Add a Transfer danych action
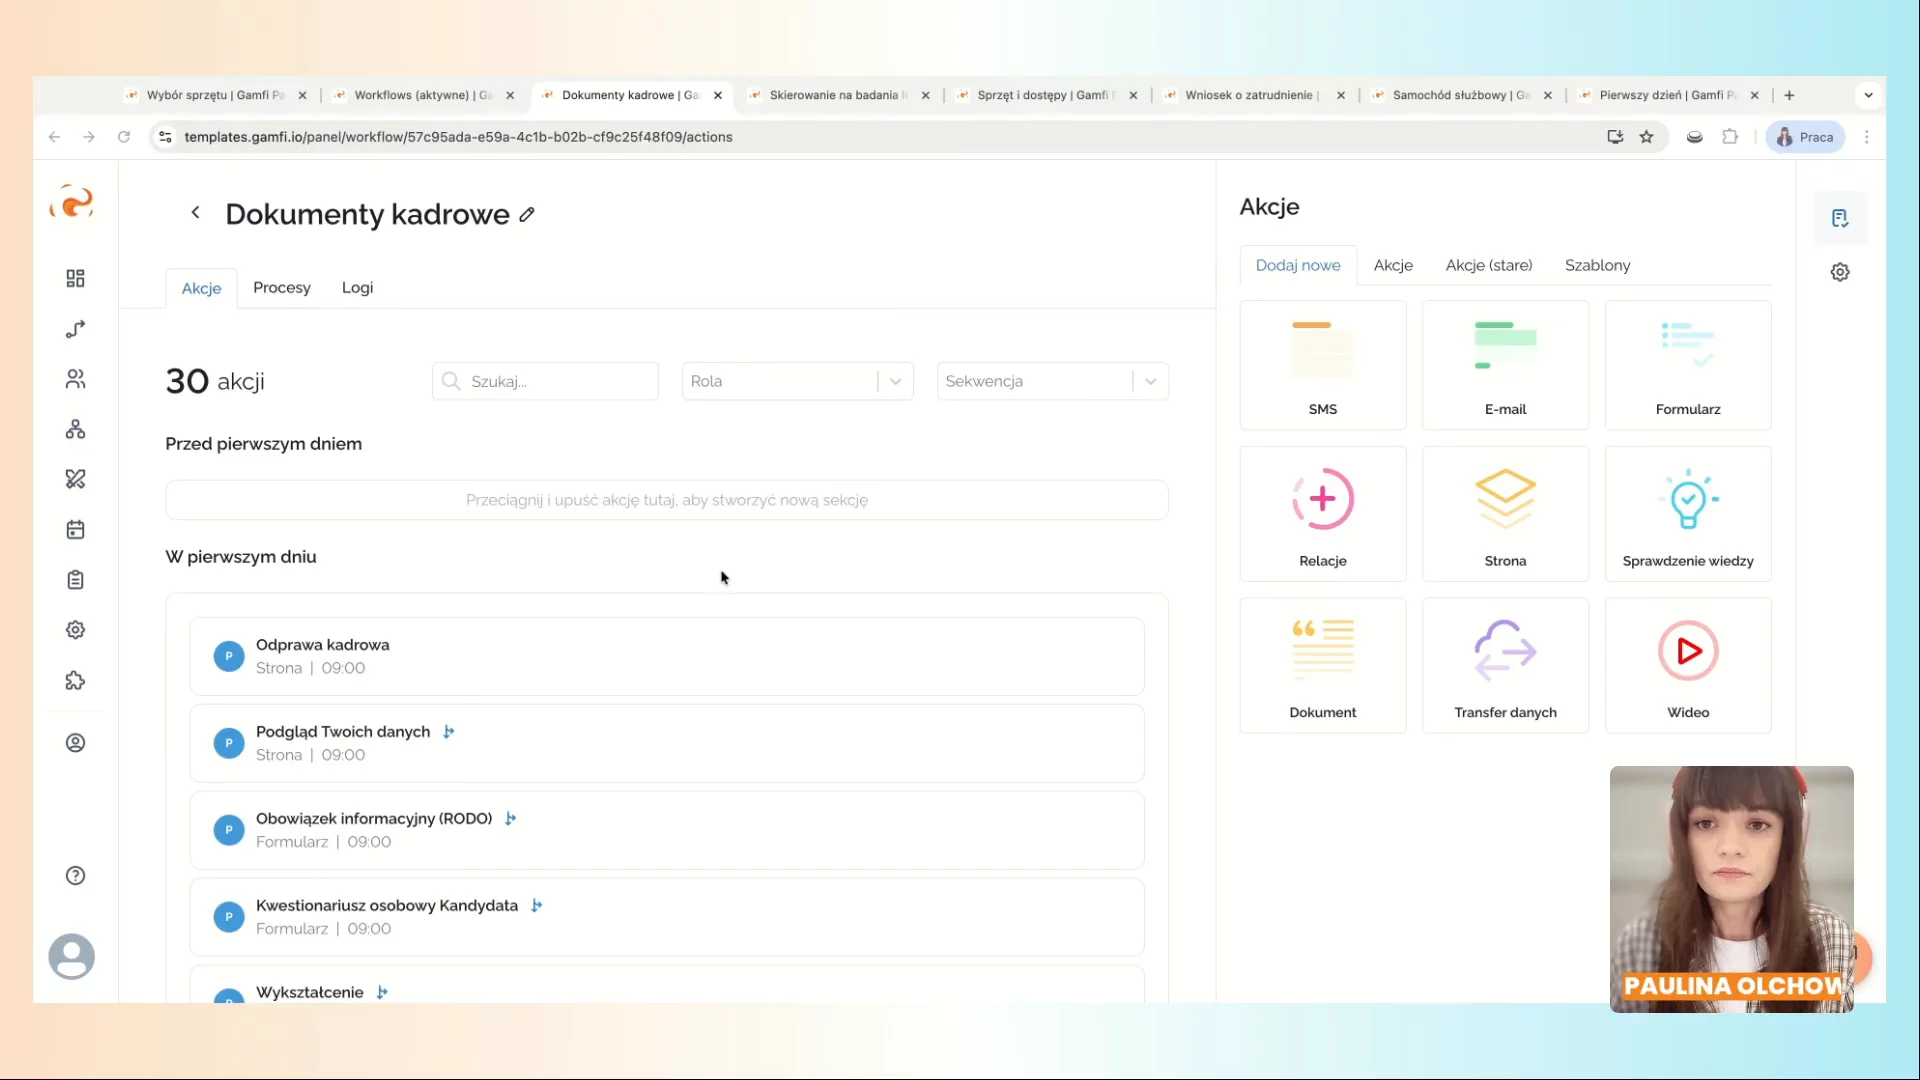Viewport: 1920px width, 1080px height. [x=1505, y=665]
